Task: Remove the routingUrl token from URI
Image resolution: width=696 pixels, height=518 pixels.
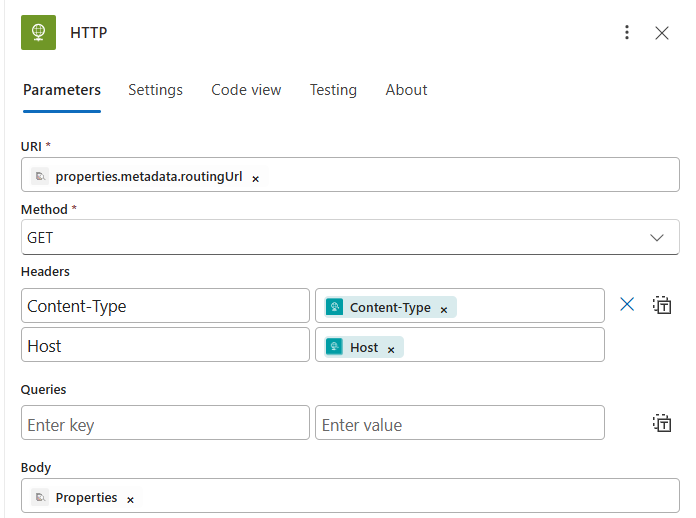Action: tap(255, 178)
